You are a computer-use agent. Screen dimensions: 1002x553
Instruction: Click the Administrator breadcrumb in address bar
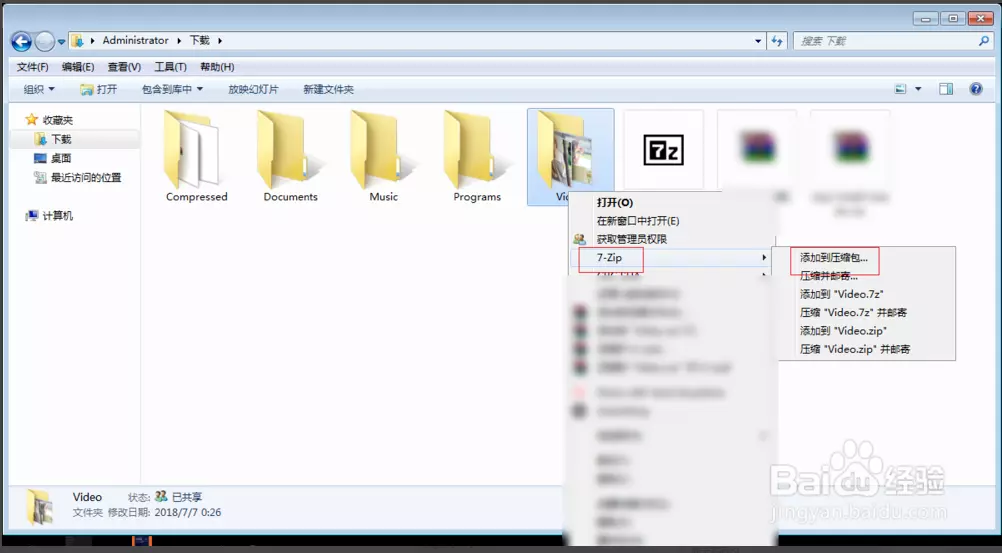coord(135,40)
